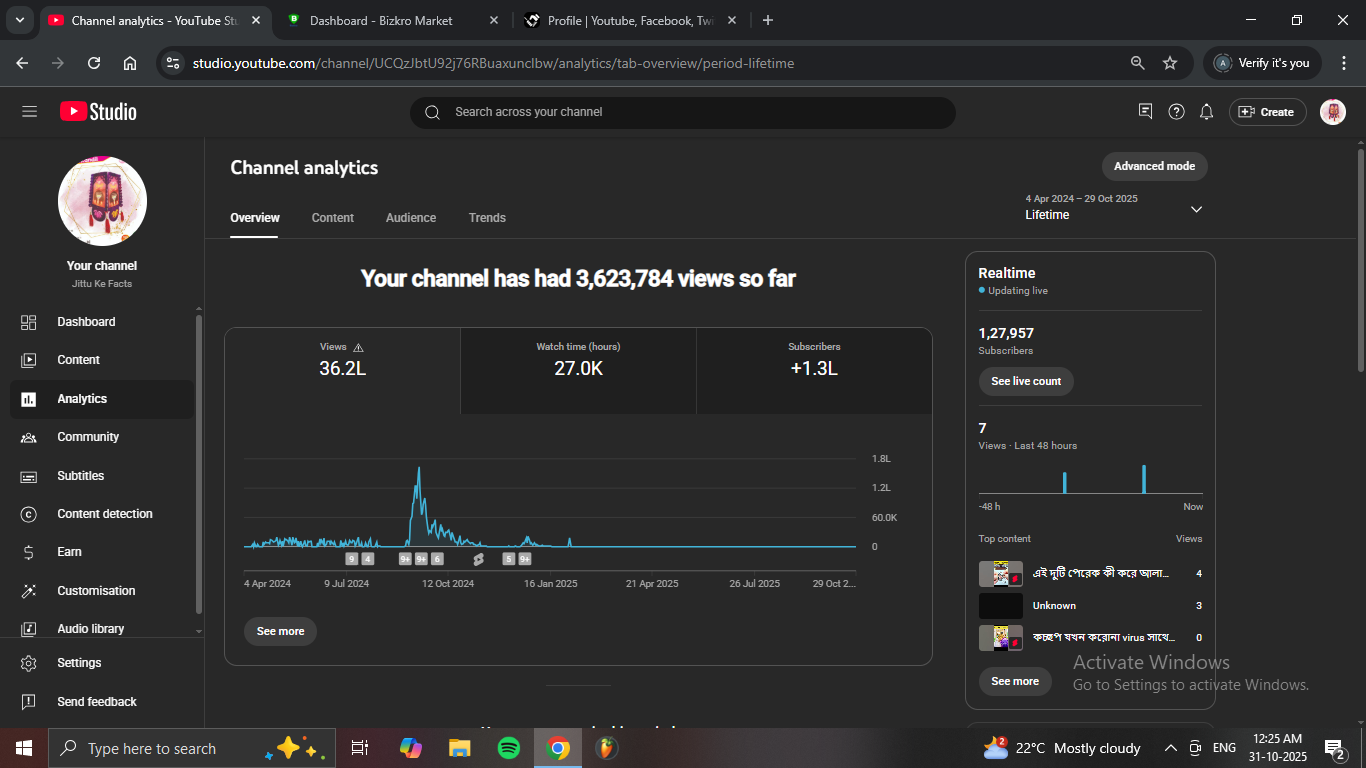Click the Customisation wand icon
This screenshot has width=1366, height=768.
tap(29, 591)
